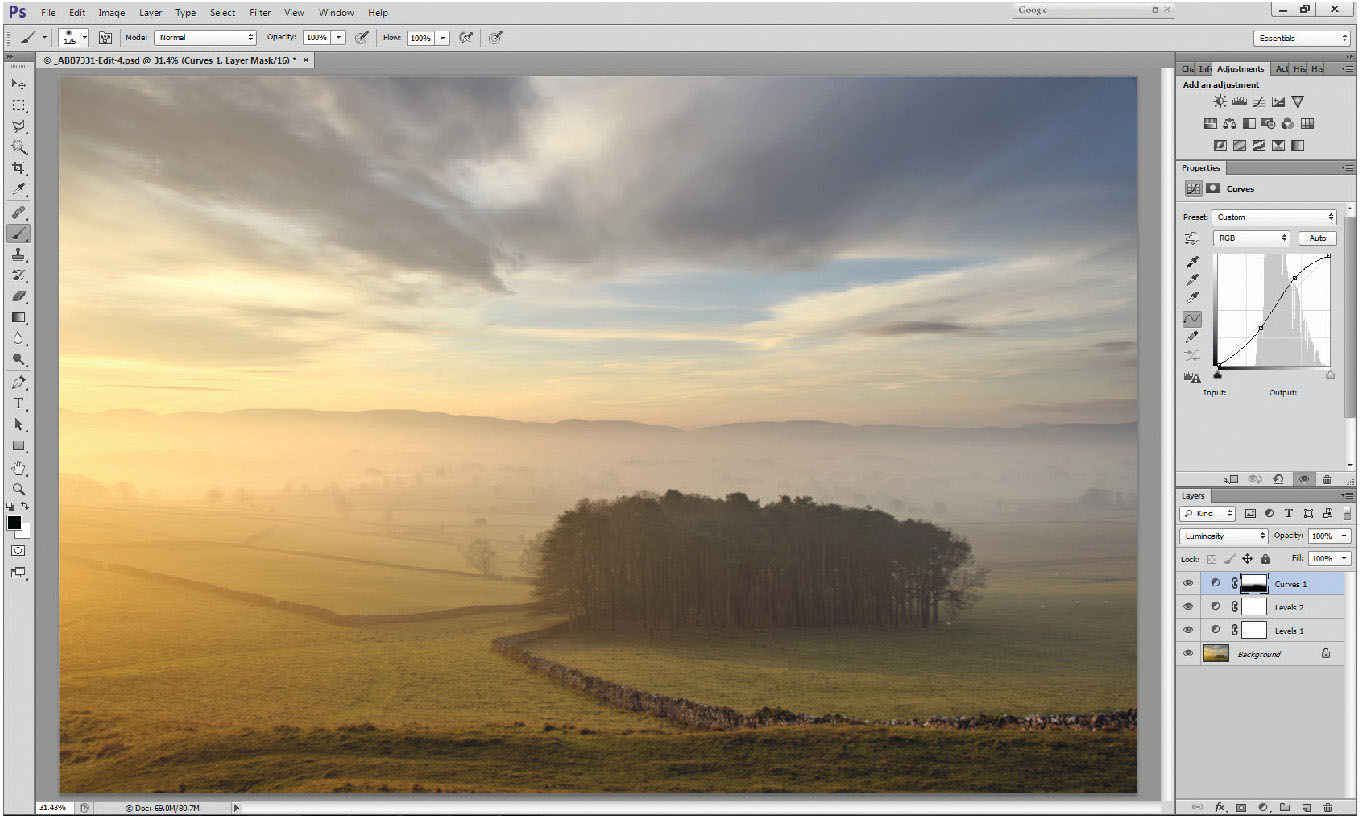The height and width of the screenshot is (816, 1360).
Task: Toggle airbrush build-up mode in options bar
Action: pyautogui.click(x=466, y=37)
